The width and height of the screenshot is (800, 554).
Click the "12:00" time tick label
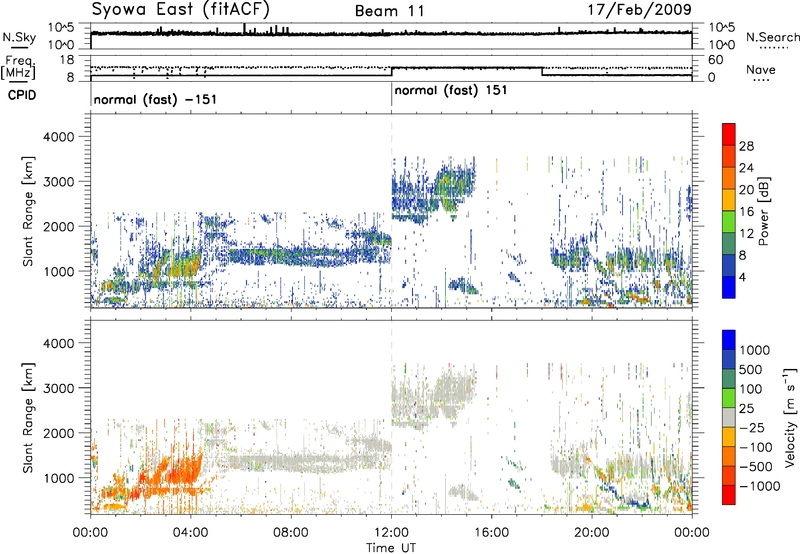tap(391, 533)
